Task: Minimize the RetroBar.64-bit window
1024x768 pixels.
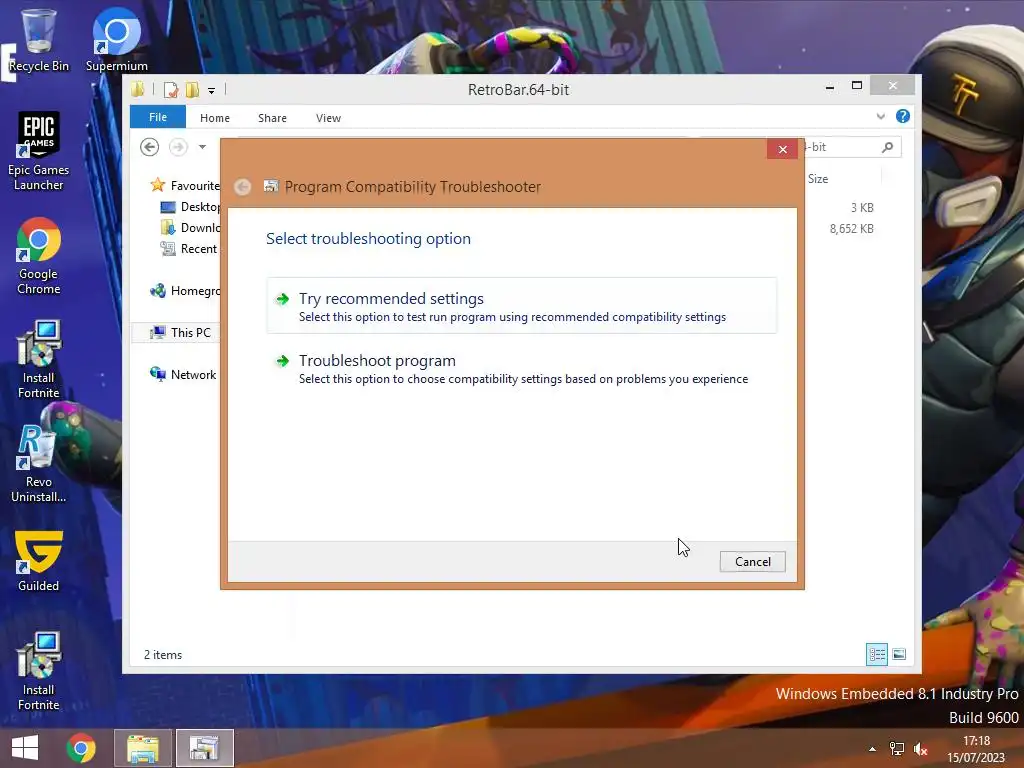Action: pyautogui.click(x=829, y=87)
